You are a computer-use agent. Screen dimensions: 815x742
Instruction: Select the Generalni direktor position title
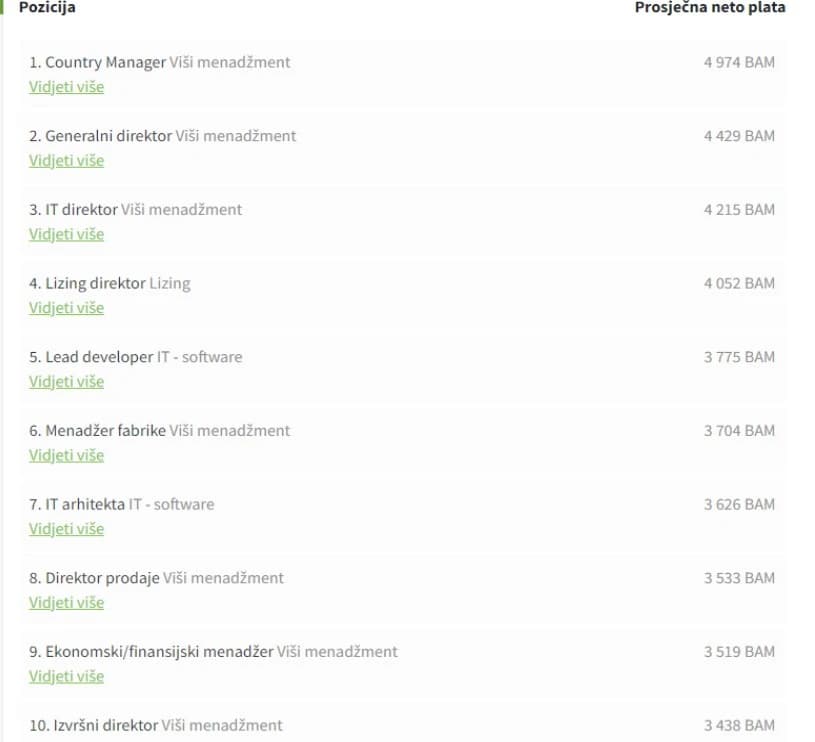109,136
